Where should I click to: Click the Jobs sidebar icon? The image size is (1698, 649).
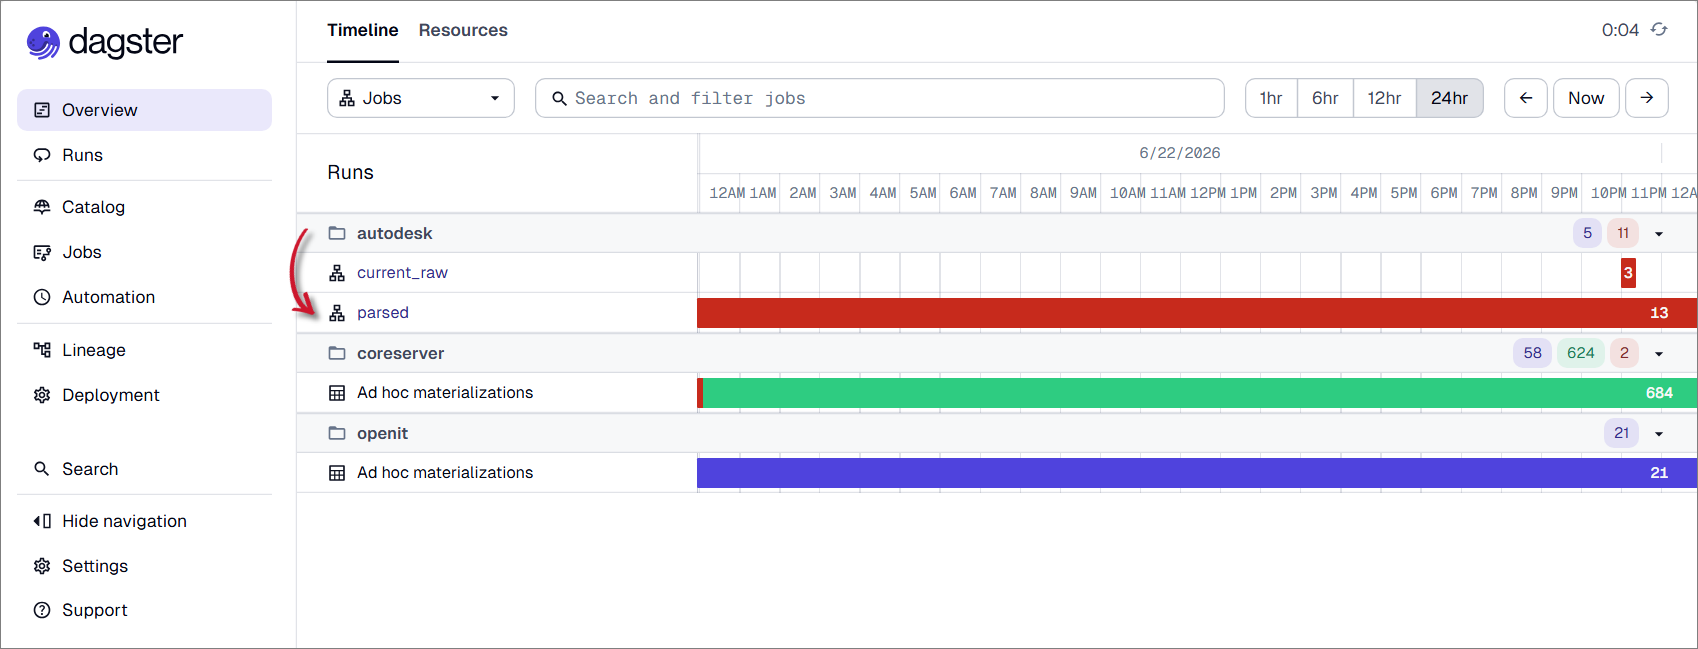pos(42,252)
